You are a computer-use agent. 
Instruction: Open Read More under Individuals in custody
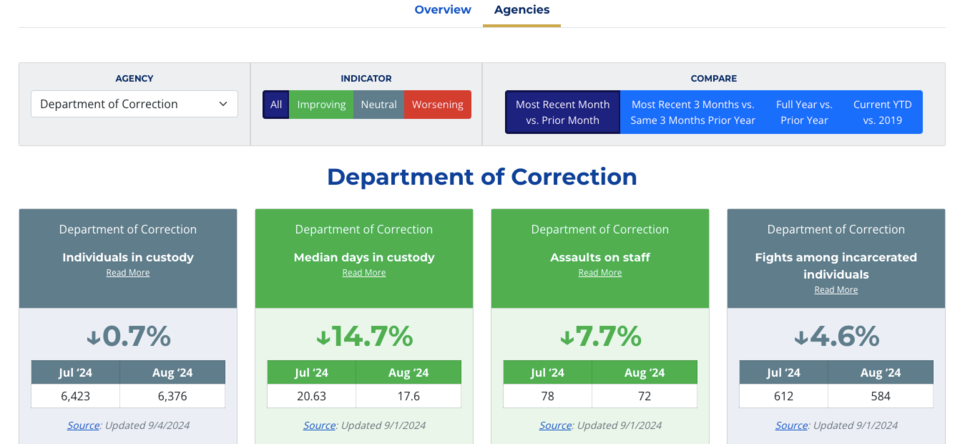128,273
